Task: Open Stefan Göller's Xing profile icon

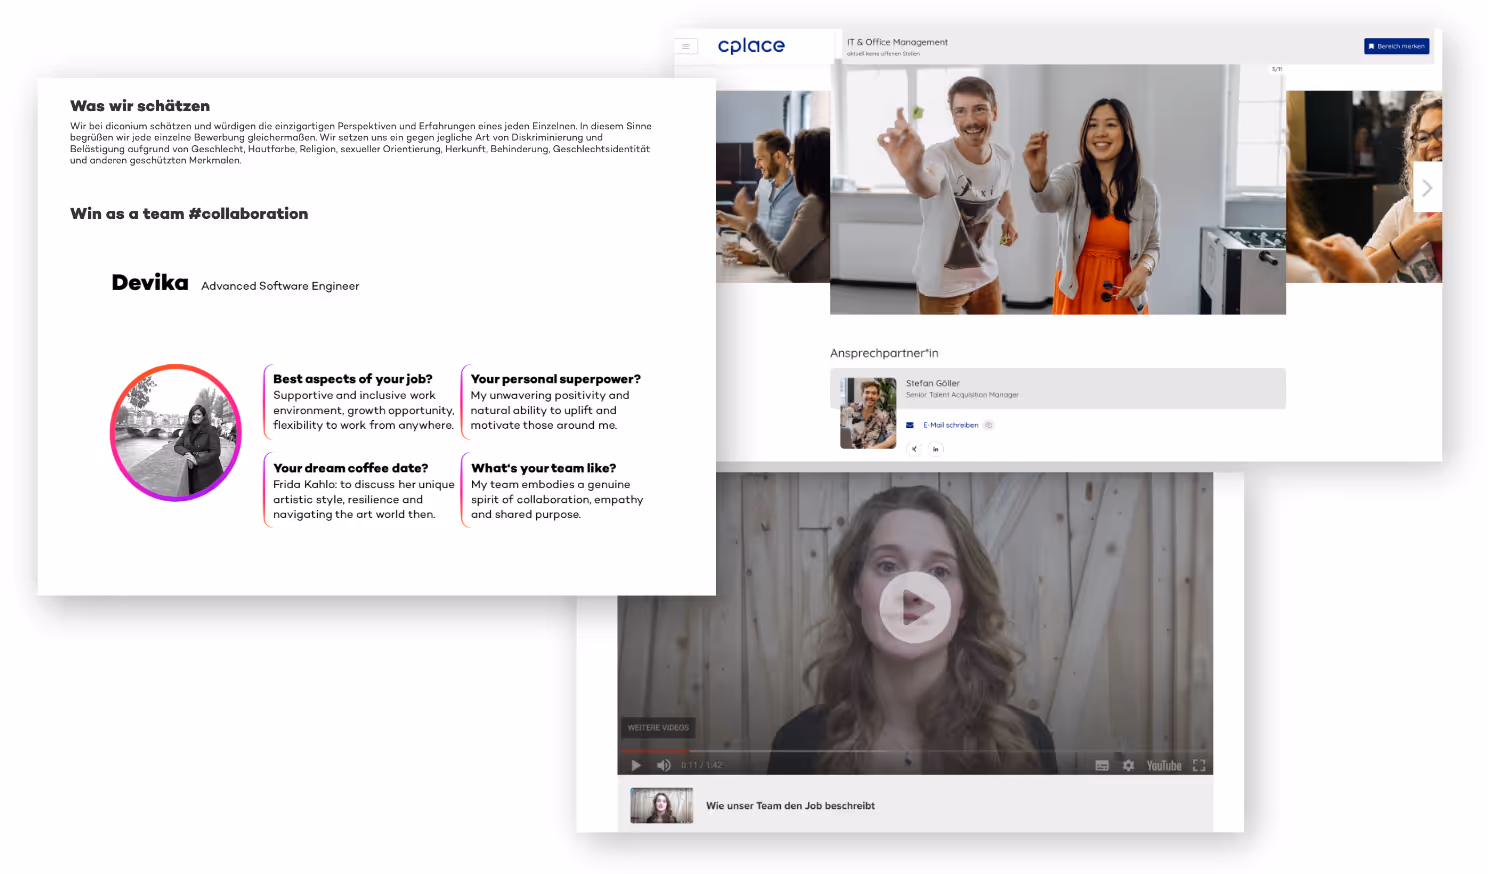Action: click(914, 449)
